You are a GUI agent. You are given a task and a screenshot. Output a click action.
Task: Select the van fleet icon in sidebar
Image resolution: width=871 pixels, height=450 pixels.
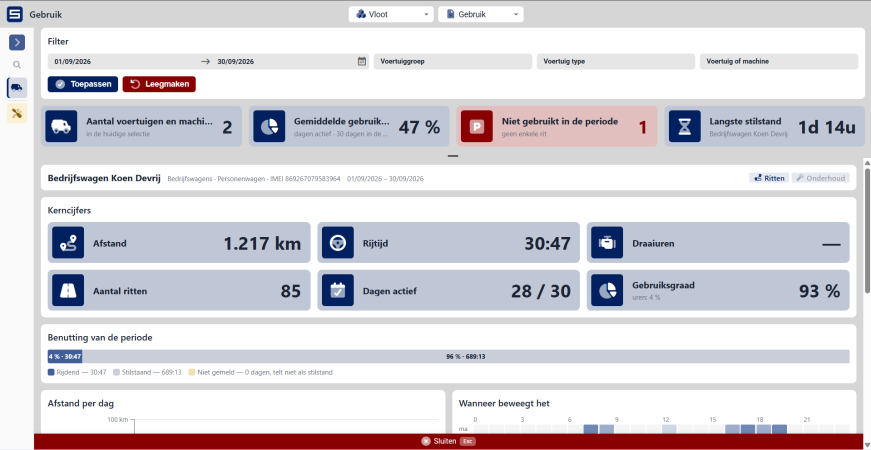point(17,87)
